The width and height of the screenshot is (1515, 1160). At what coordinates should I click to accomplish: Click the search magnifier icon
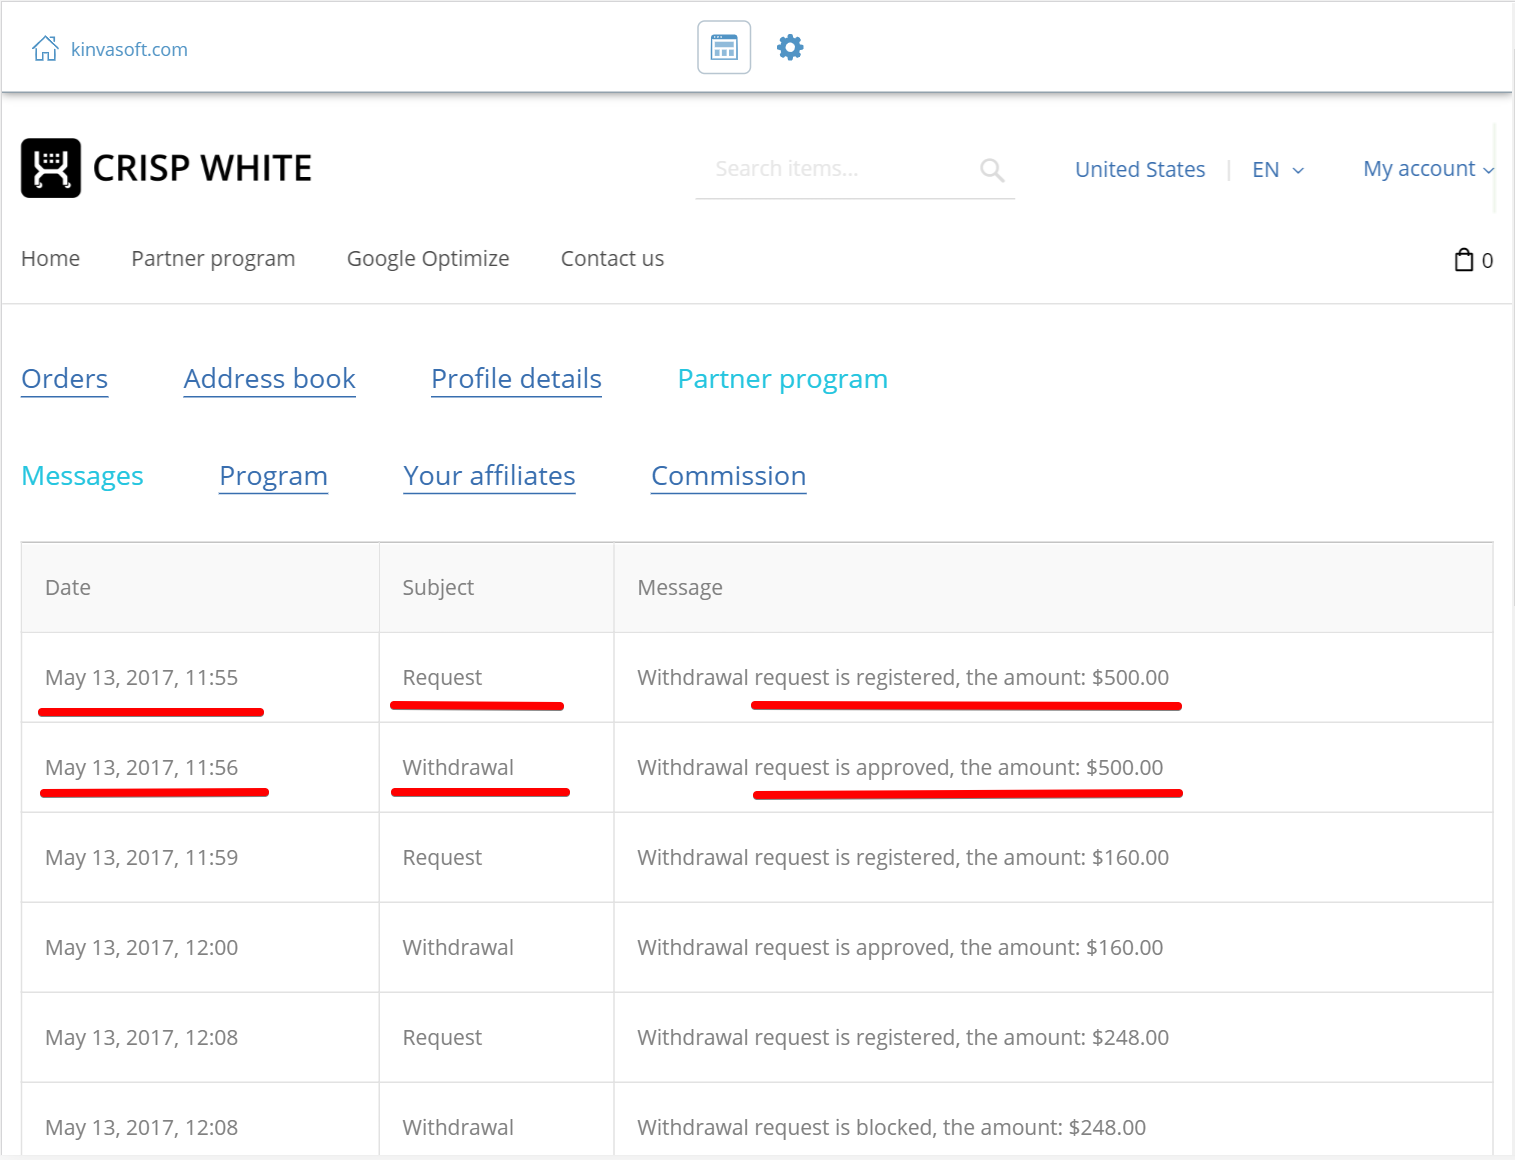pyautogui.click(x=991, y=170)
